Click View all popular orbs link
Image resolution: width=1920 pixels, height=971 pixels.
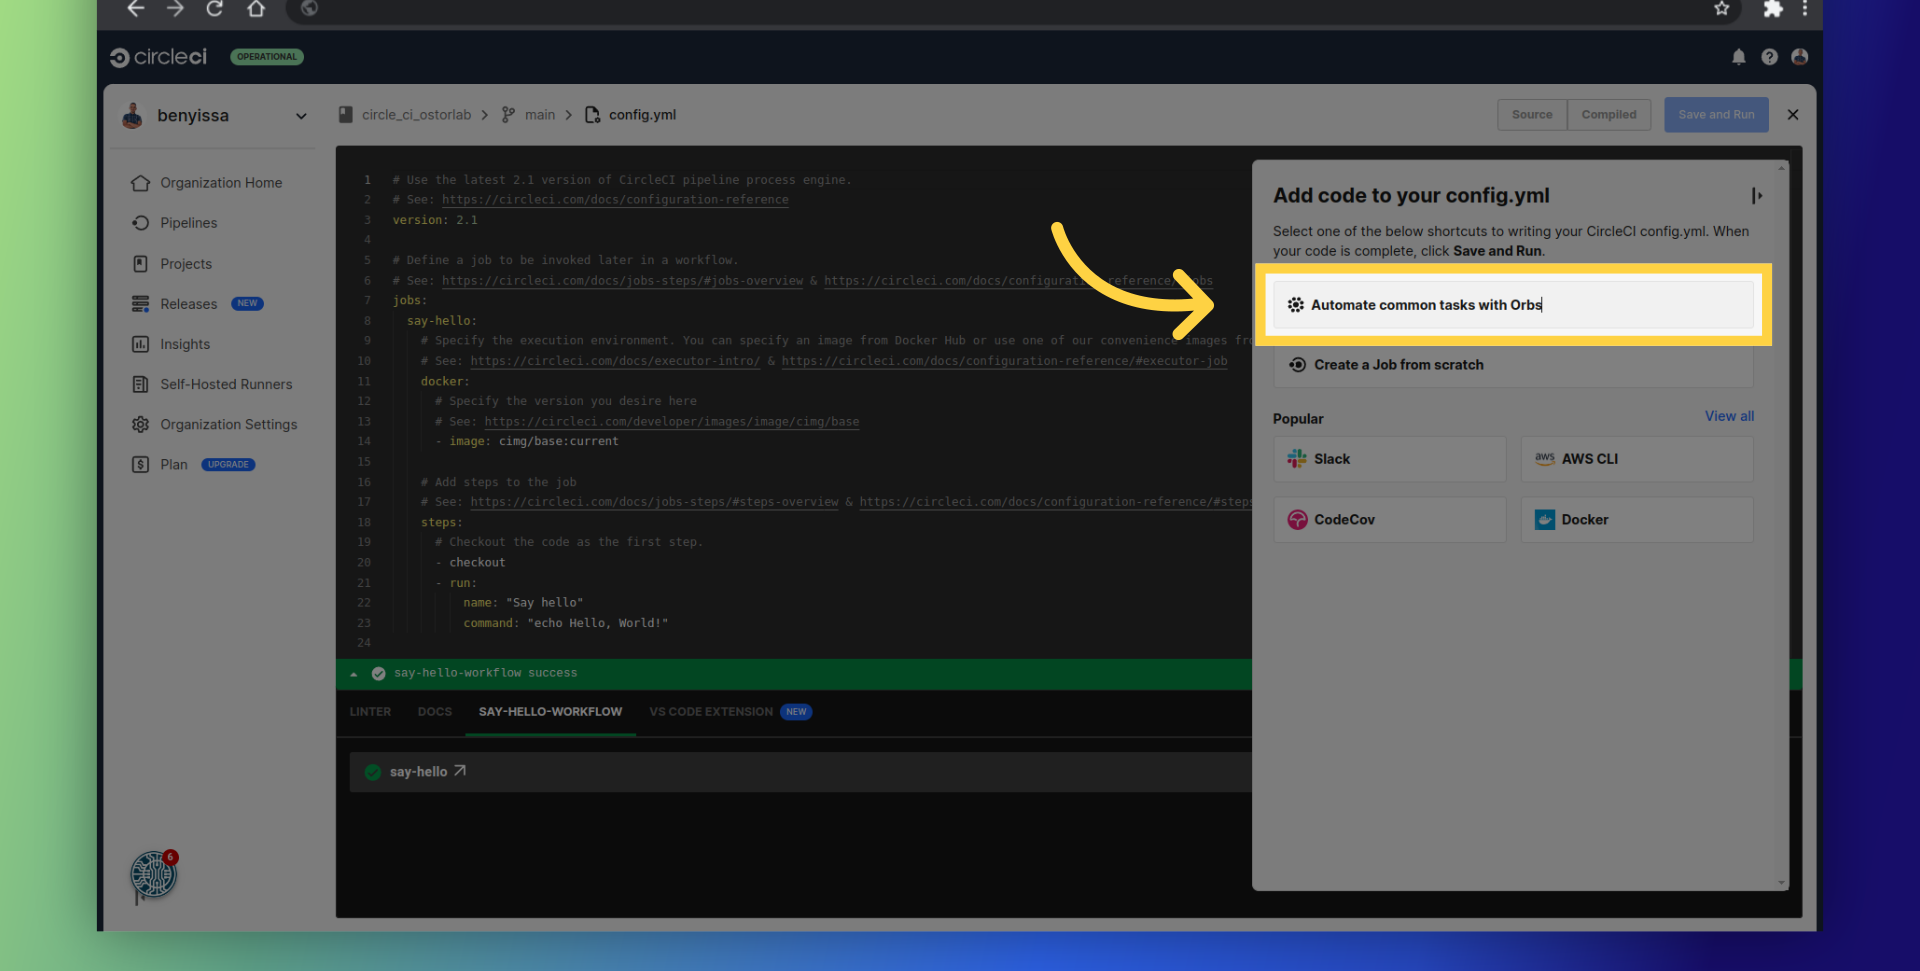(1728, 416)
